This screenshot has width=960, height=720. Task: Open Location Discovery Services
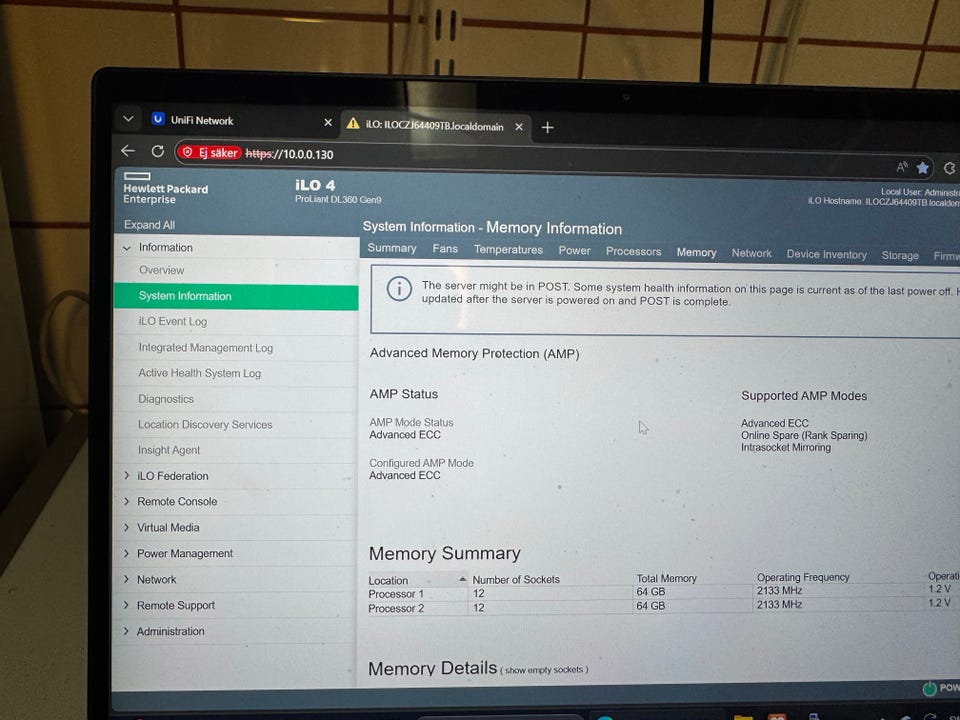(204, 424)
